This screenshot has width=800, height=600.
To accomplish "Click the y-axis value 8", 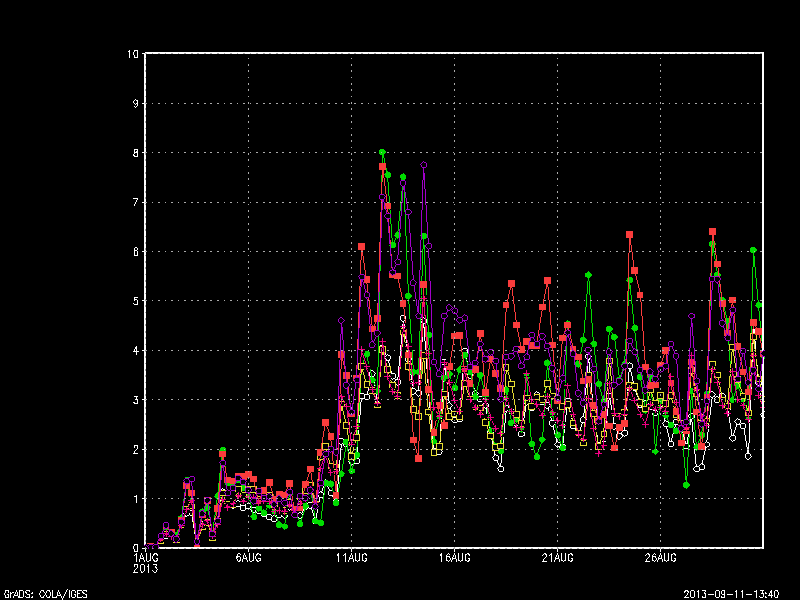I will (x=136, y=153).
